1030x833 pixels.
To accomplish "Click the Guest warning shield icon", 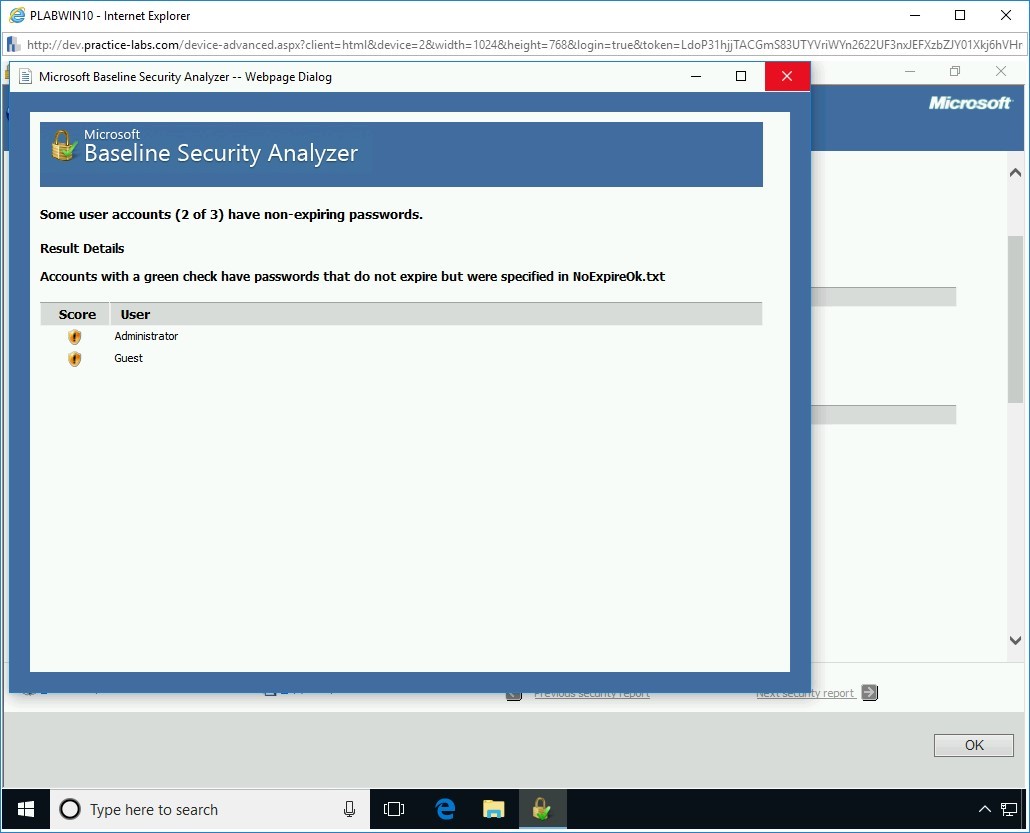I will 75,359.
